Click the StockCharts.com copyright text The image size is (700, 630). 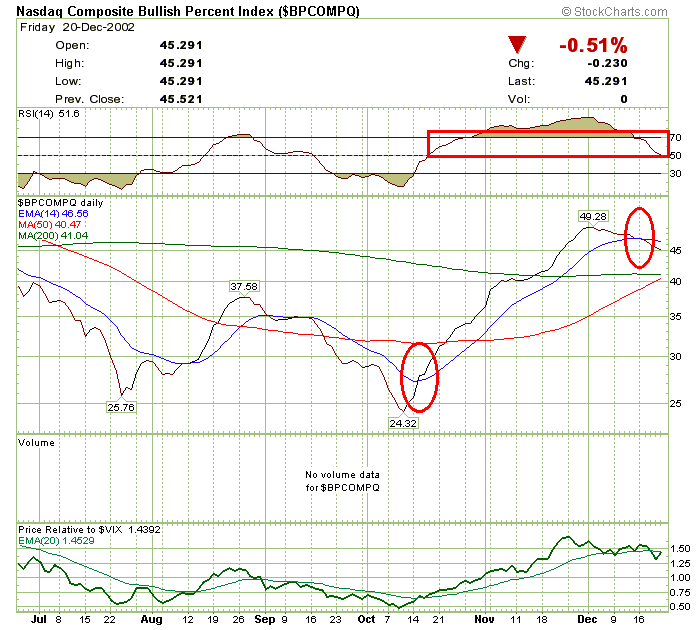(614, 12)
